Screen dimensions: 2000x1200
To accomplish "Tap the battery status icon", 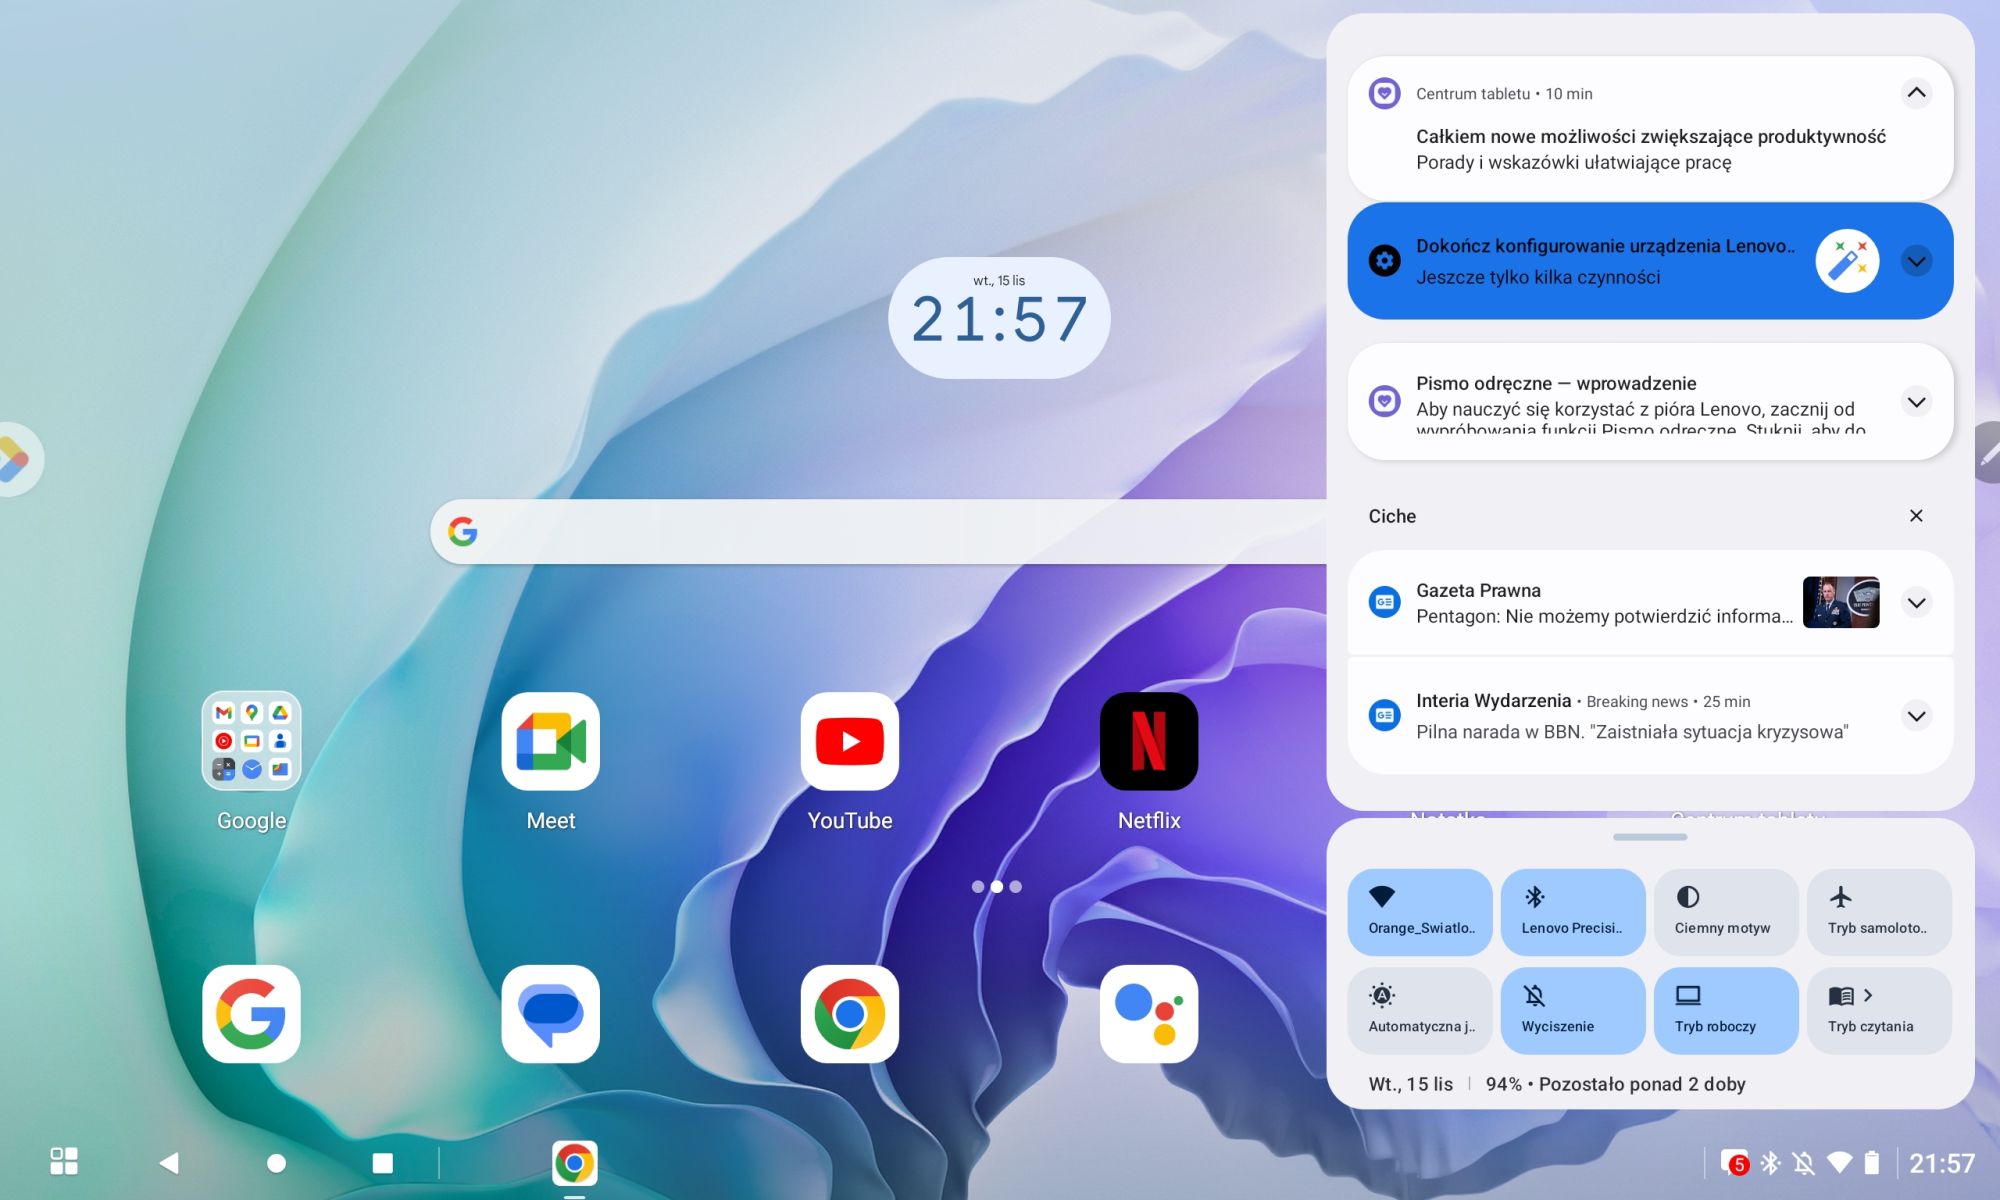I will 1872,1163.
